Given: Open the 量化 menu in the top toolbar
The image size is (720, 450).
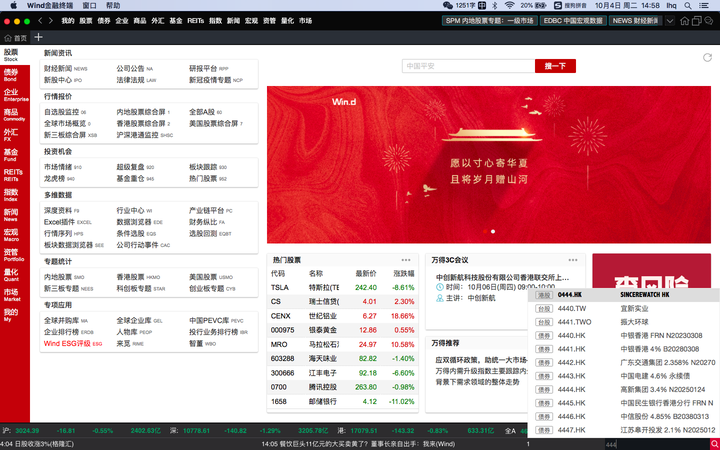Looking at the screenshot, I should click(x=287, y=21).
